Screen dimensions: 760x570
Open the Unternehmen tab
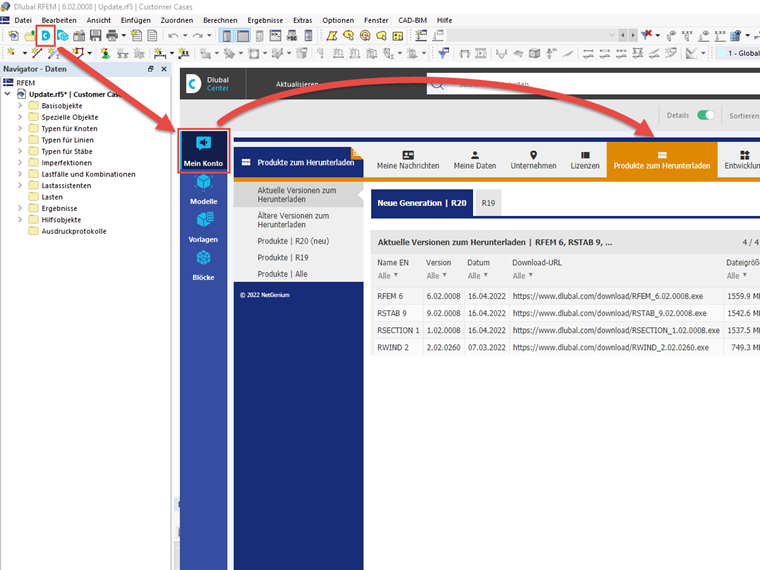(533, 160)
